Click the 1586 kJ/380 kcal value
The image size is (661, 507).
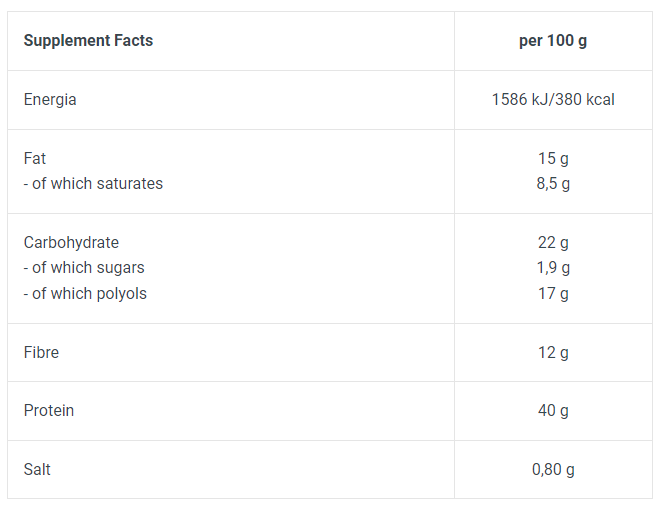point(553,99)
